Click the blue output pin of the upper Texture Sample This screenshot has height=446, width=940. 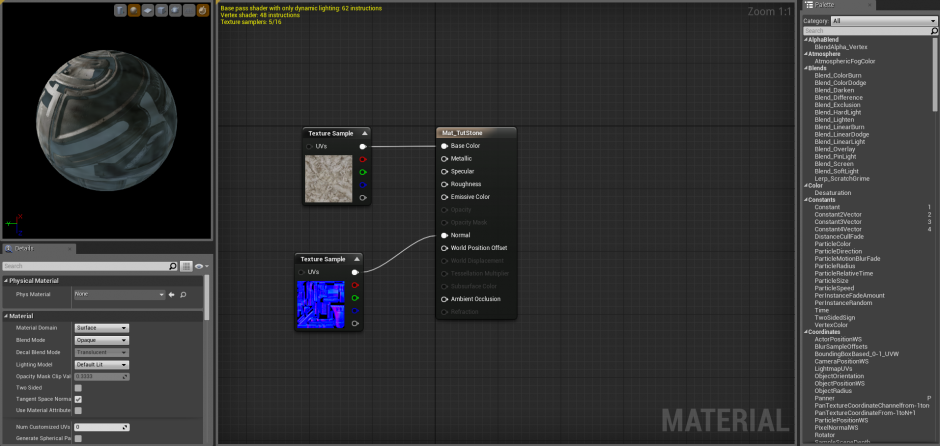tap(363, 185)
